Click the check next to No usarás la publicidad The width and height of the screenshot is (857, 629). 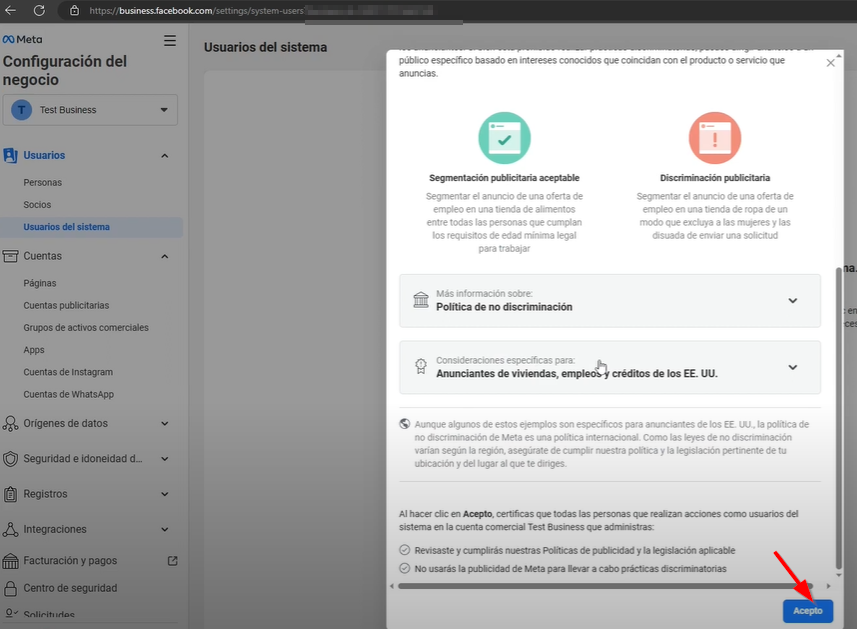[x=404, y=568]
